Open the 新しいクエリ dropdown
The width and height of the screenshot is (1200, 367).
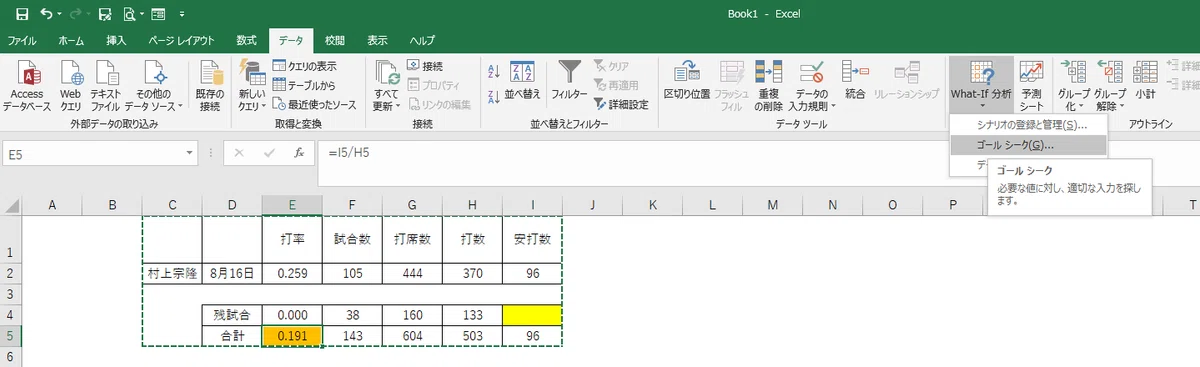[x=251, y=85]
